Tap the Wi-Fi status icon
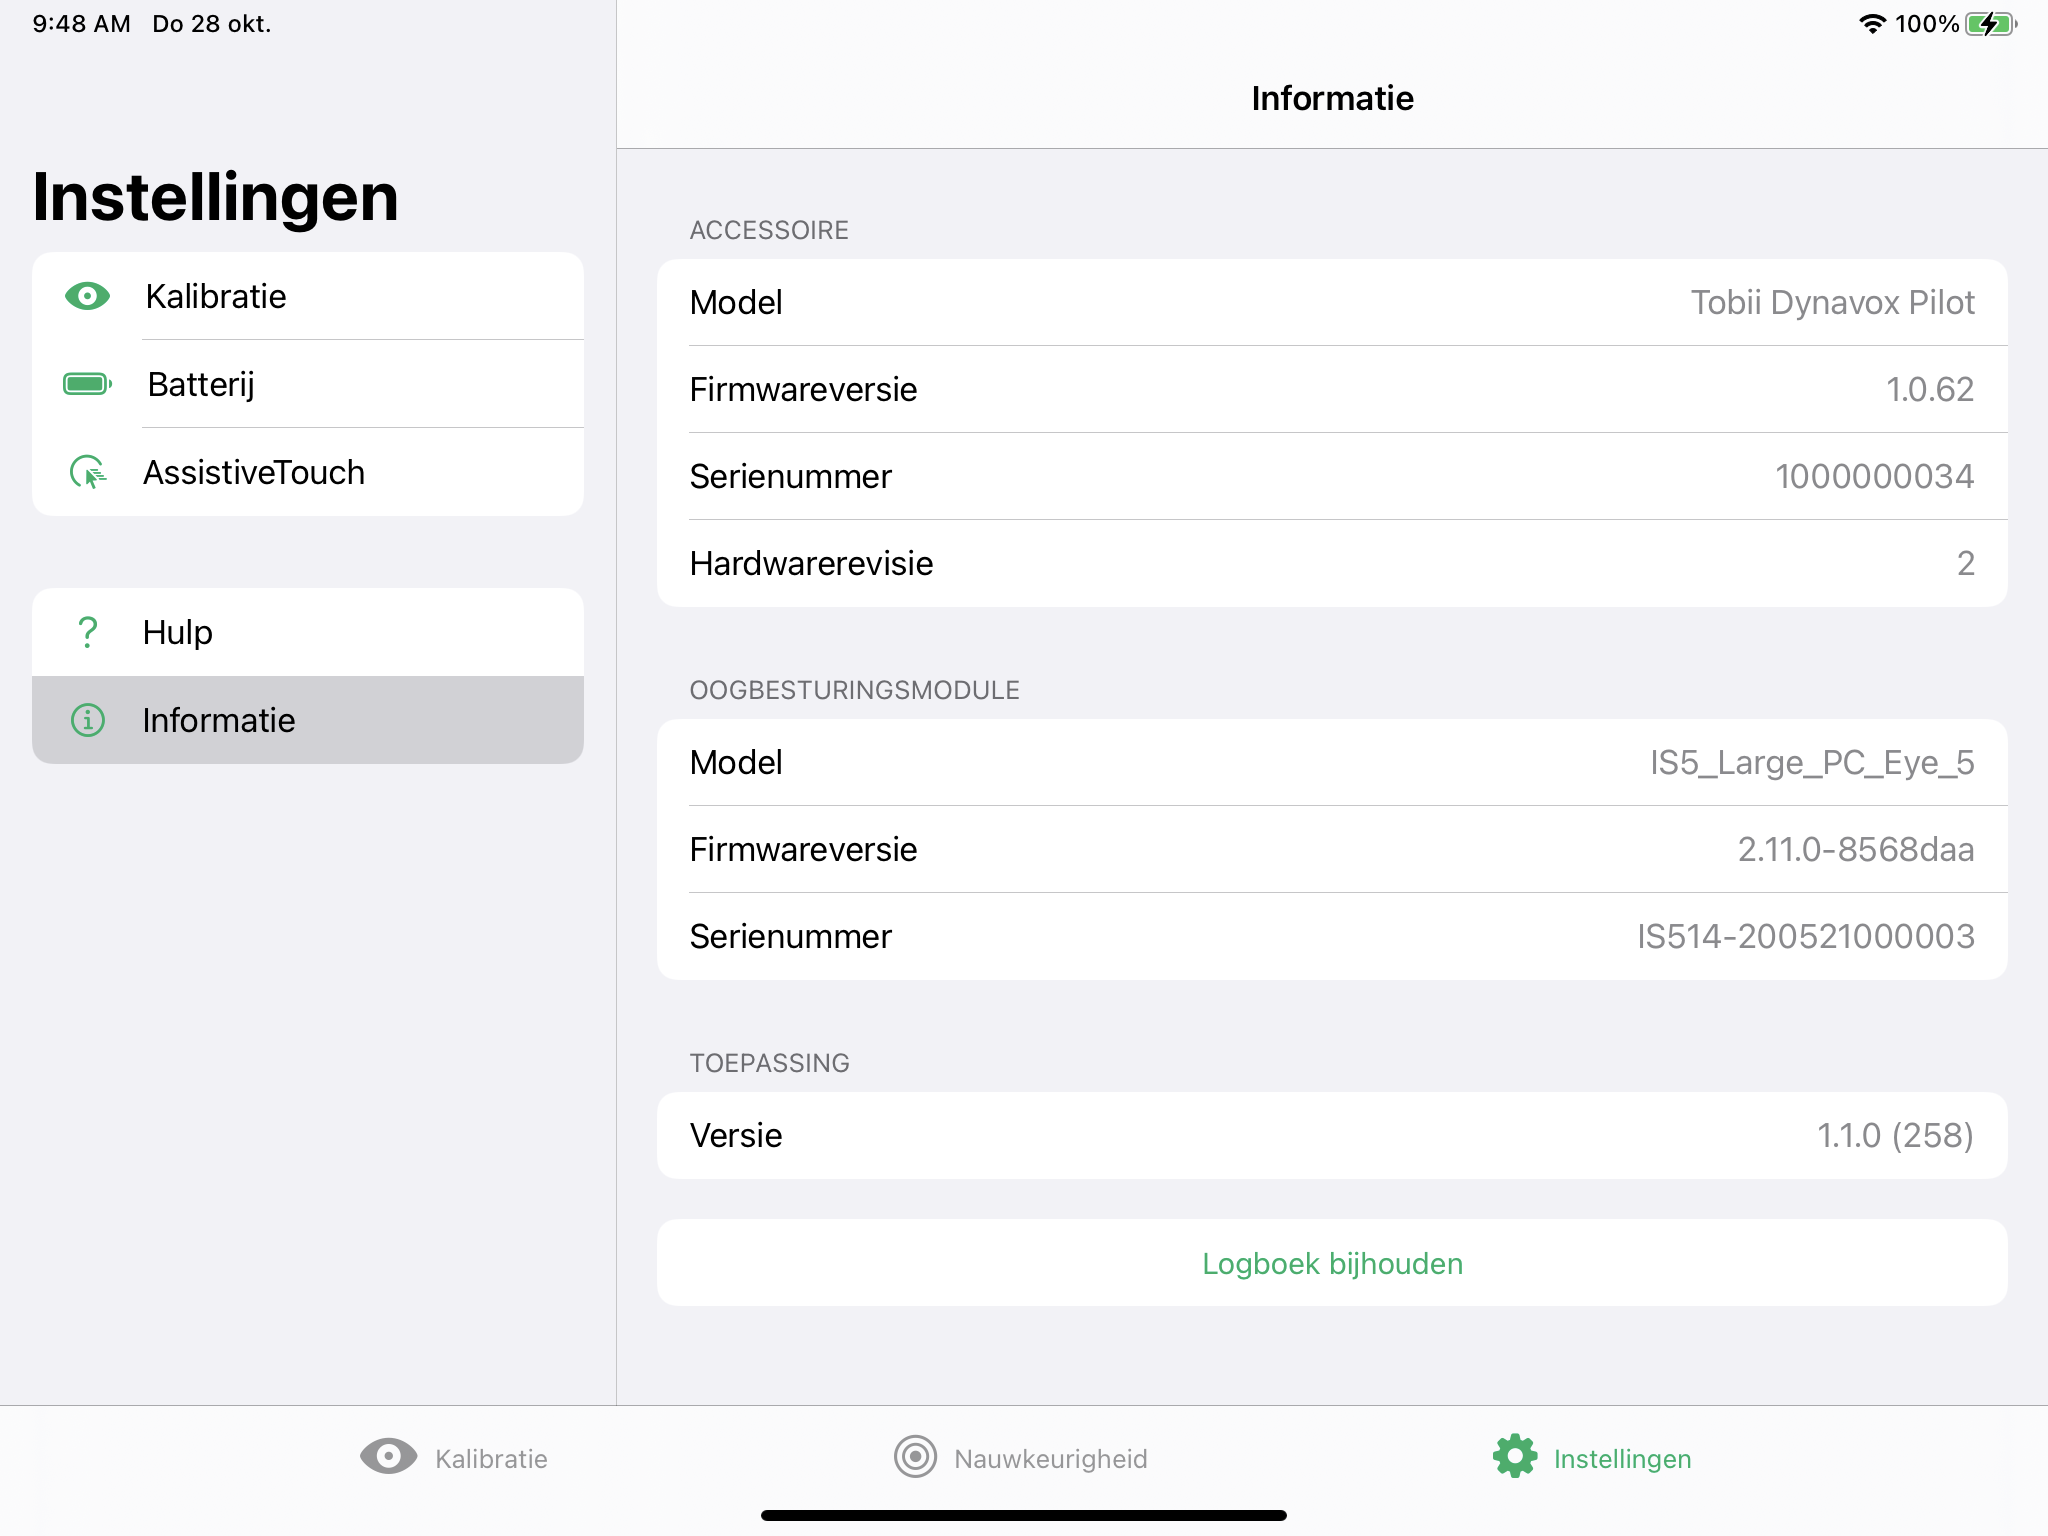The width and height of the screenshot is (2048, 1536). pyautogui.click(x=1871, y=24)
